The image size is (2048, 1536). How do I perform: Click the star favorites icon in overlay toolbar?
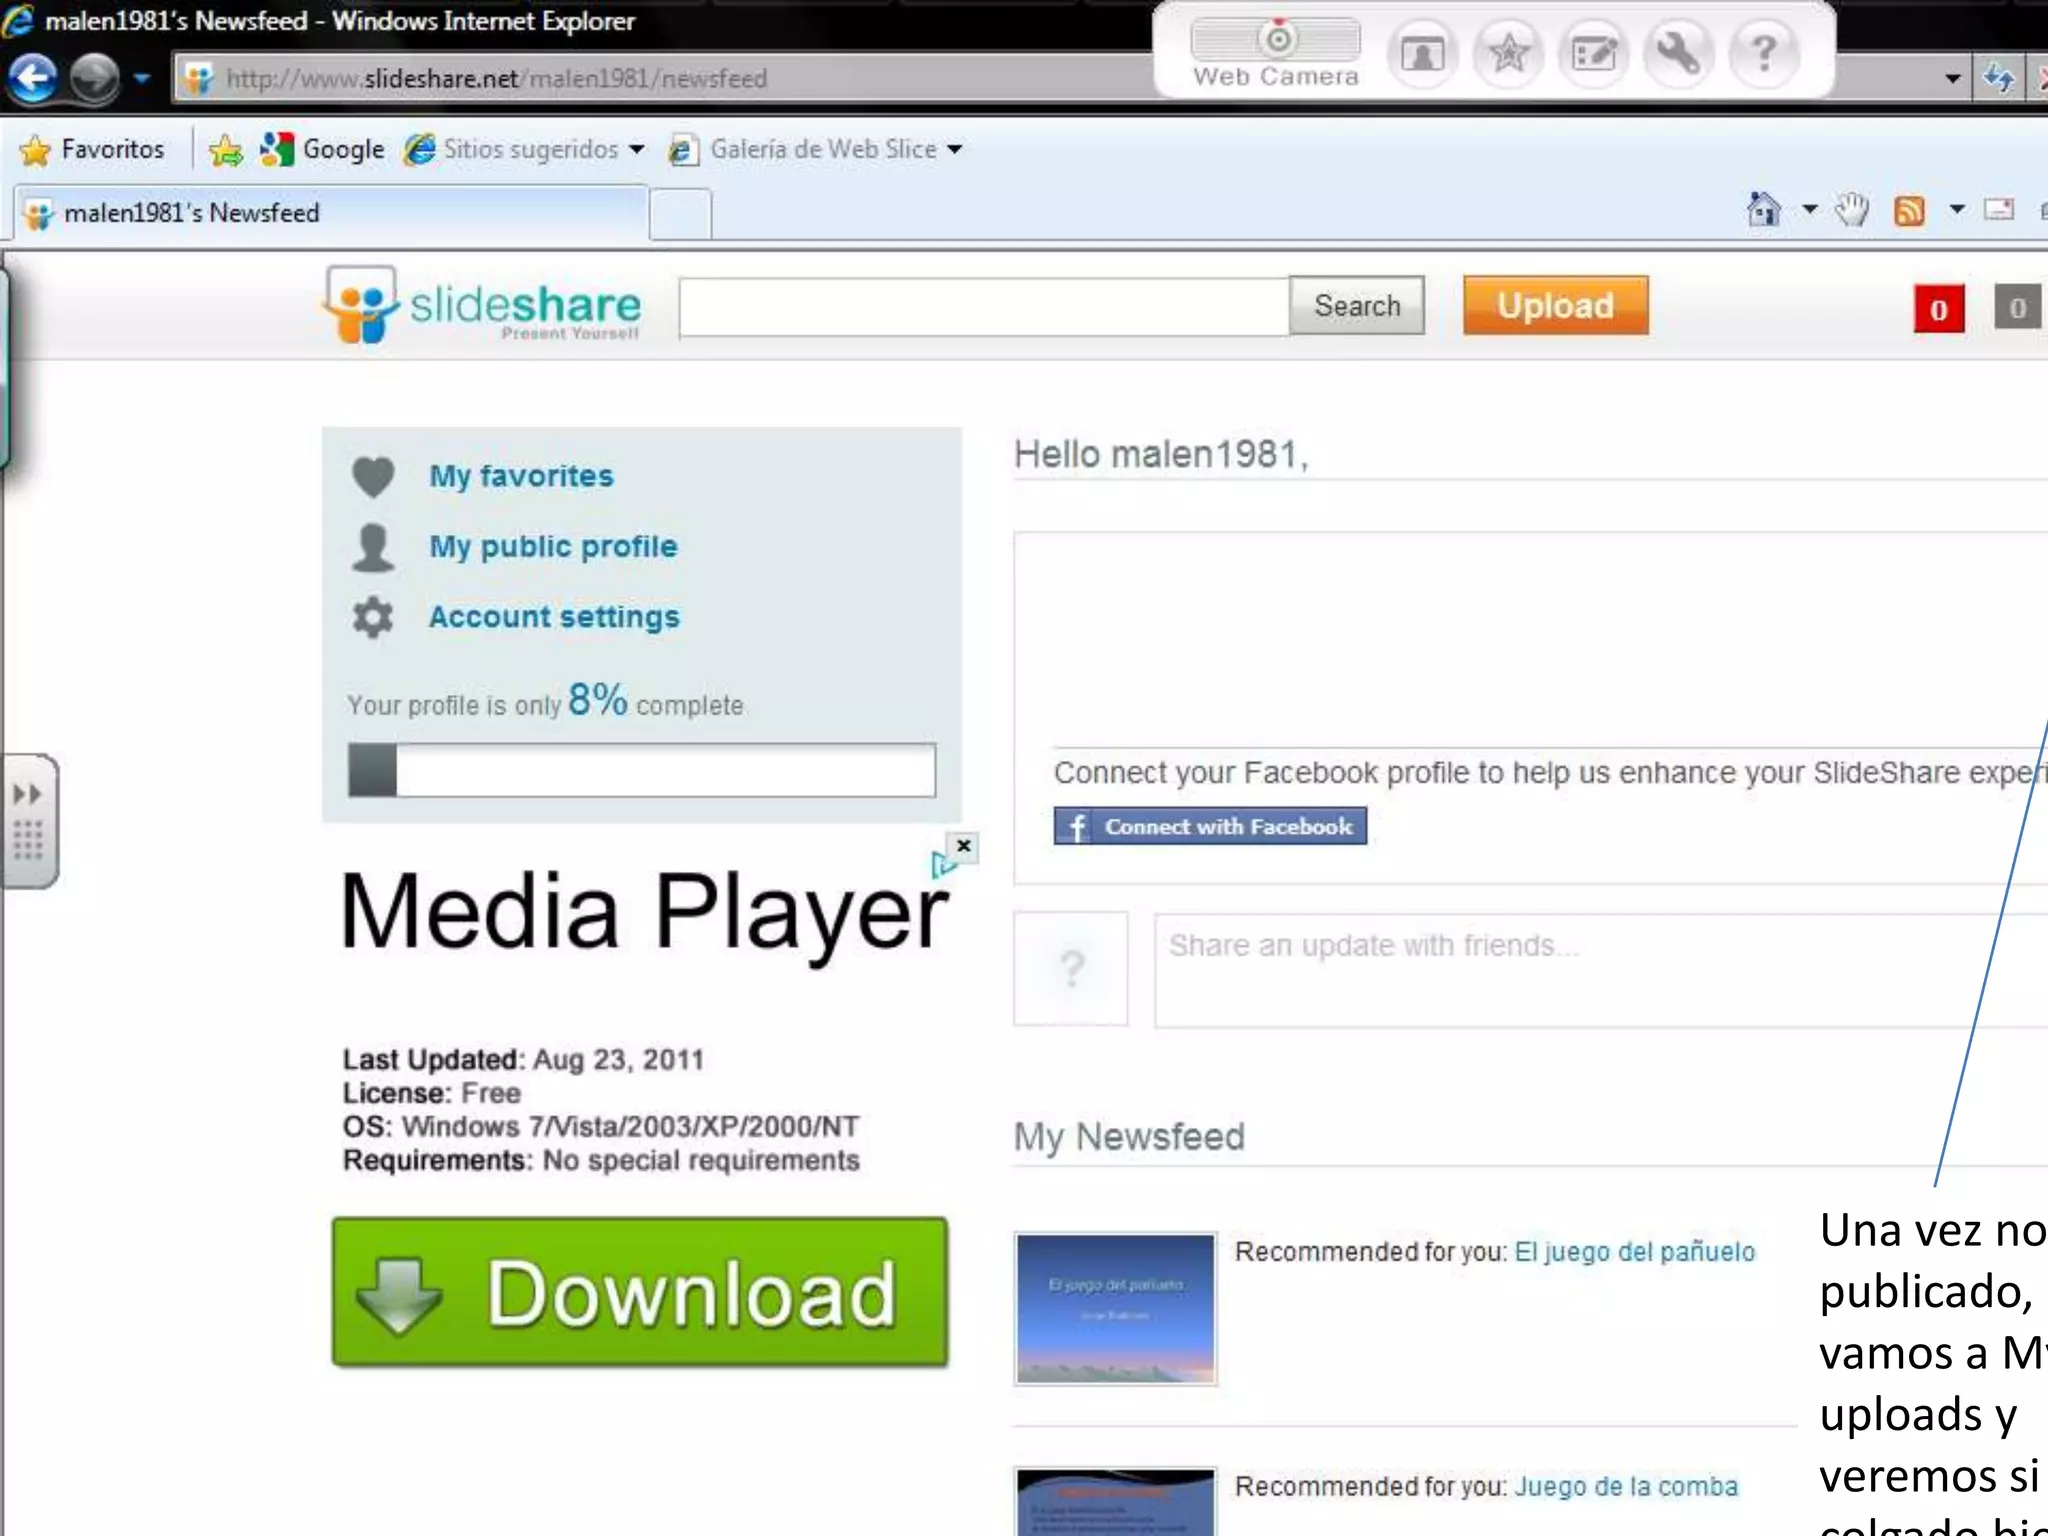(1508, 54)
